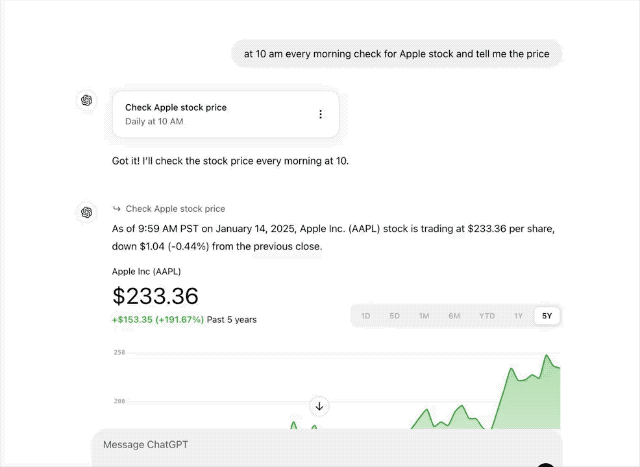
Task: Select the 5Y range toggle
Action: pos(546,316)
